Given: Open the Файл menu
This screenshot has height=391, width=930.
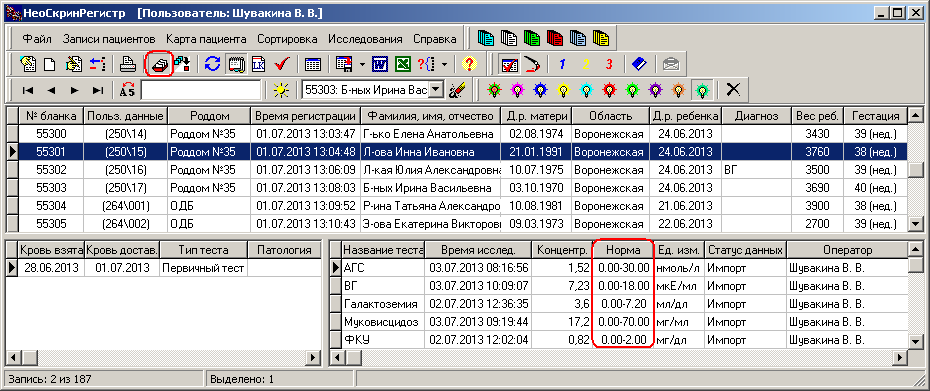Looking at the screenshot, I should [x=37, y=39].
